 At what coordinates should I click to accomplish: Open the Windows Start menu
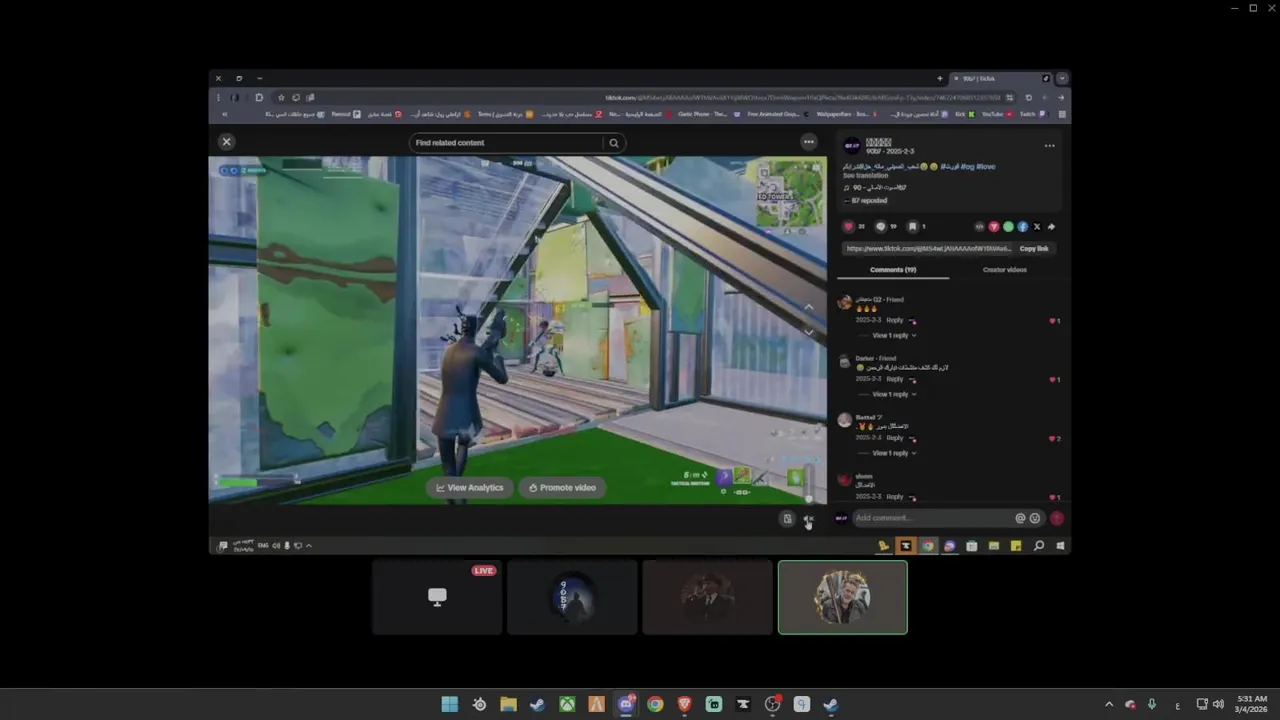450,704
